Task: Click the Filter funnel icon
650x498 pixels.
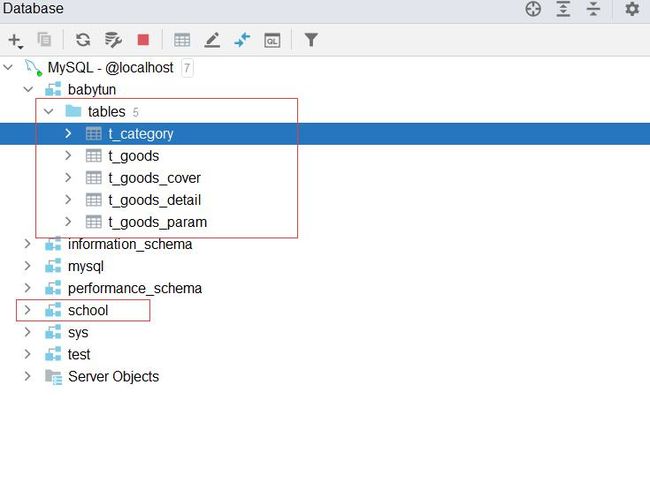Action: 311,40
